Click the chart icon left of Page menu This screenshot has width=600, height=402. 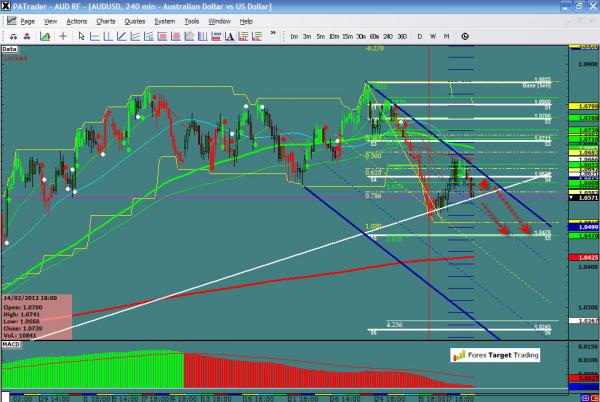click(8, 20)
